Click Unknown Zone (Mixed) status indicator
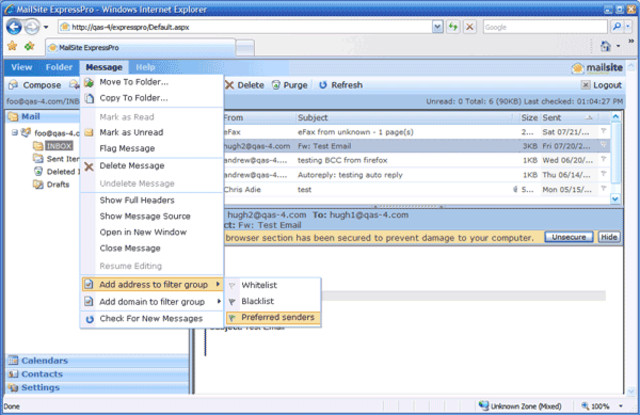 520,406
